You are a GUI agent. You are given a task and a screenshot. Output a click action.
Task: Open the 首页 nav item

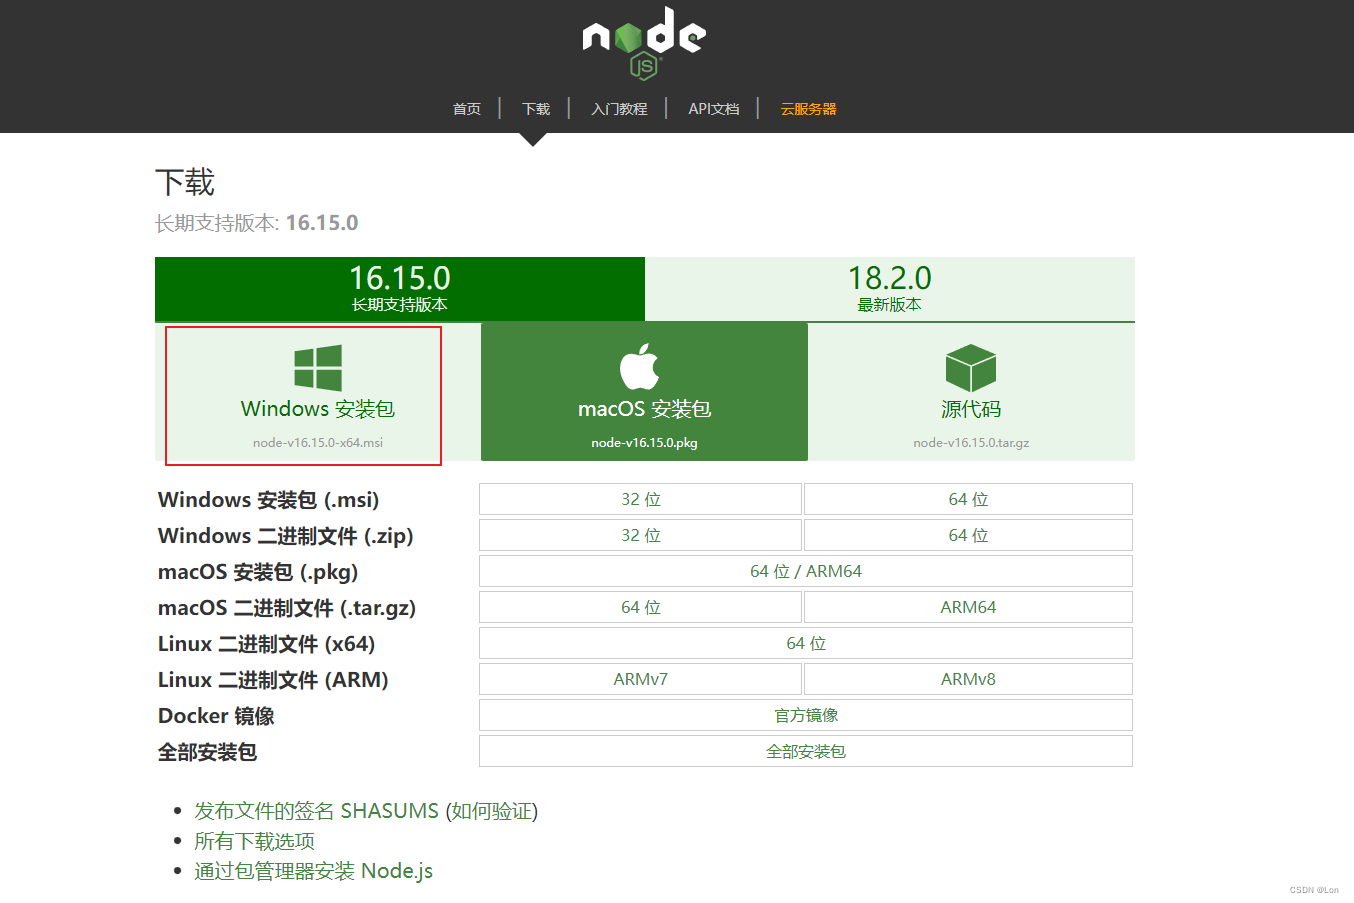(x=467, y=109)
